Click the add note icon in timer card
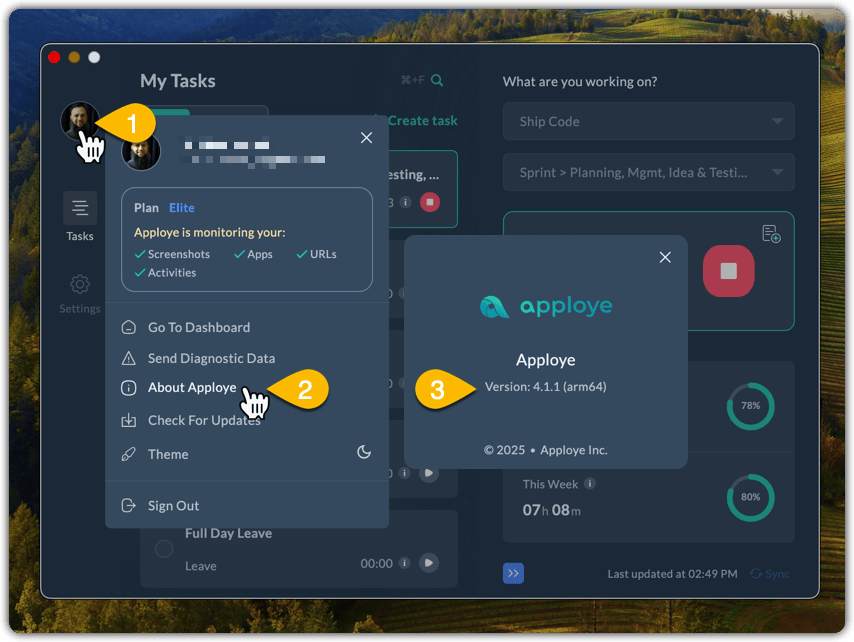 tap(771, 234)
